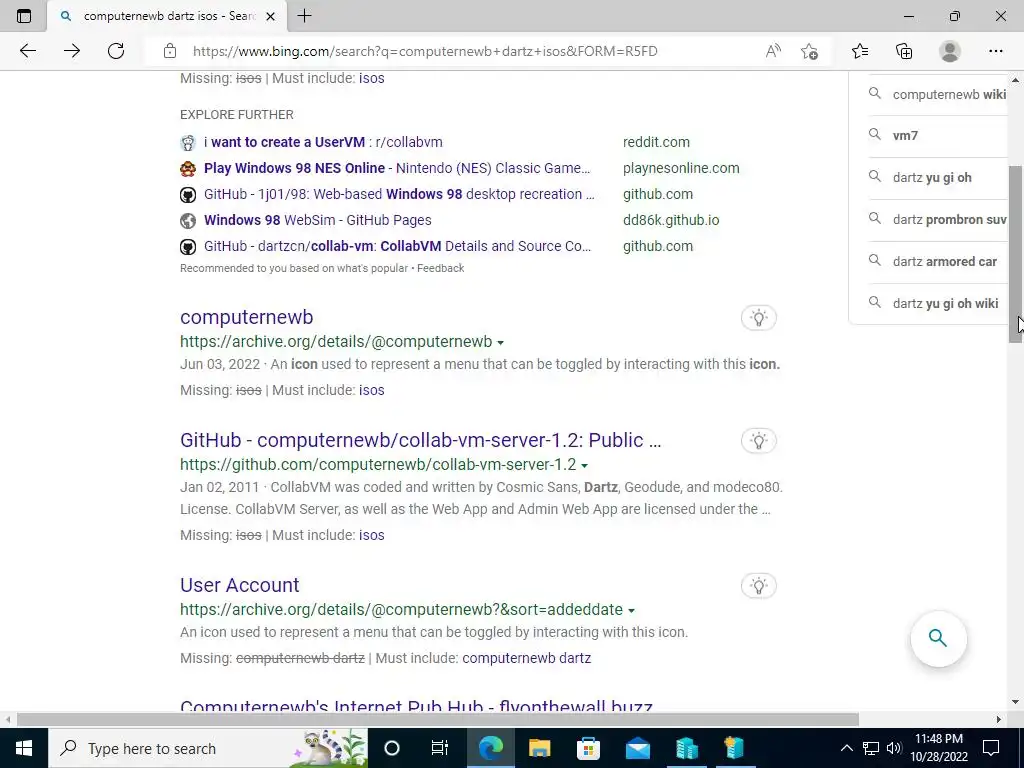1024x768 pixels.
Task: Select 'computernewb wiki' related search
Action: pos(949,95)
